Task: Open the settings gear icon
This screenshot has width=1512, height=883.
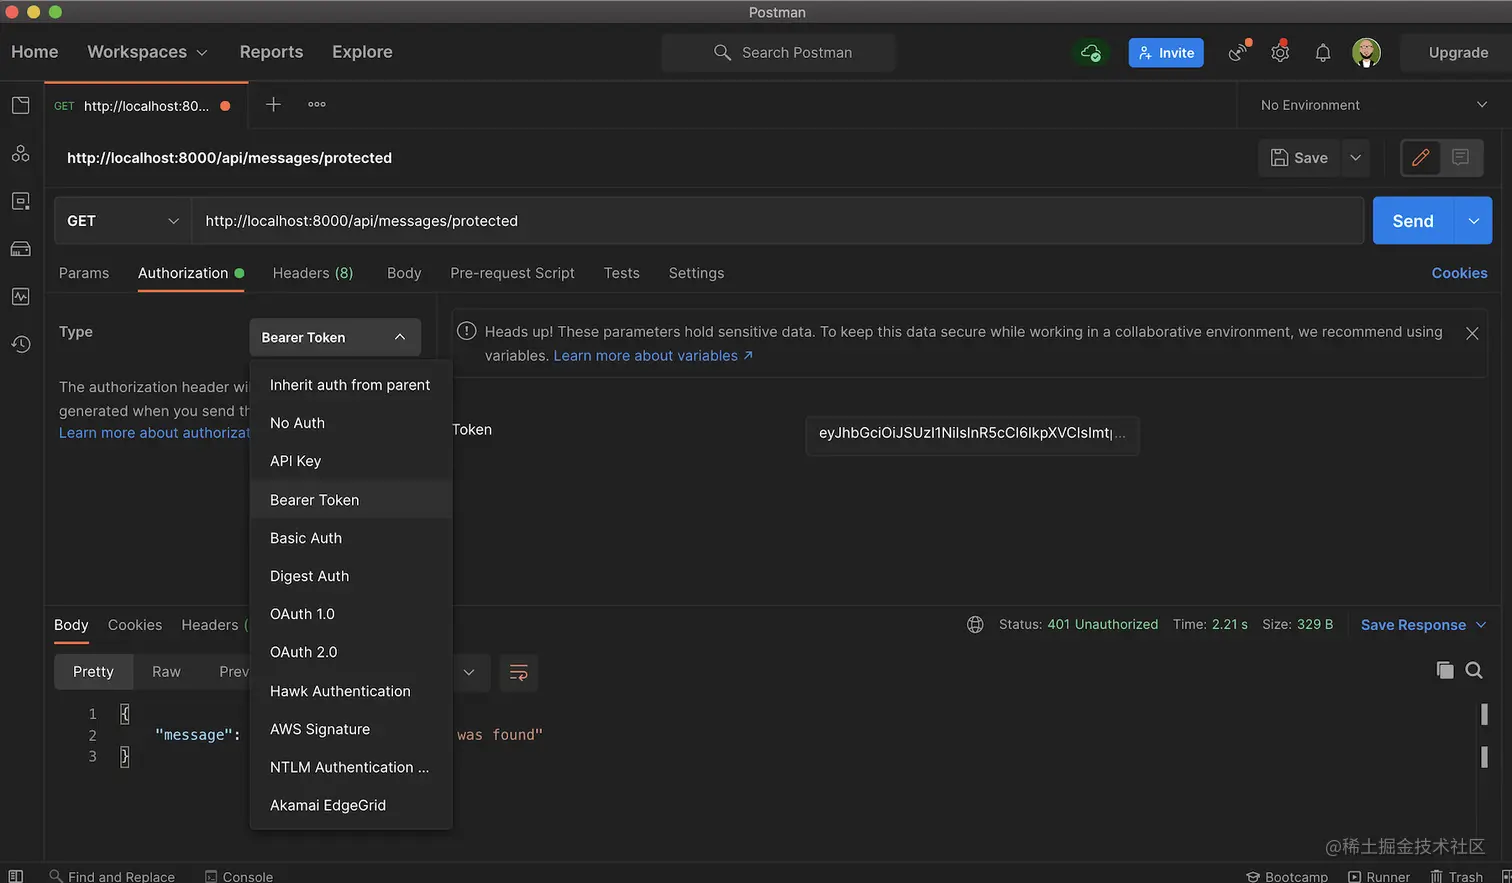Action: point(1280,52)
